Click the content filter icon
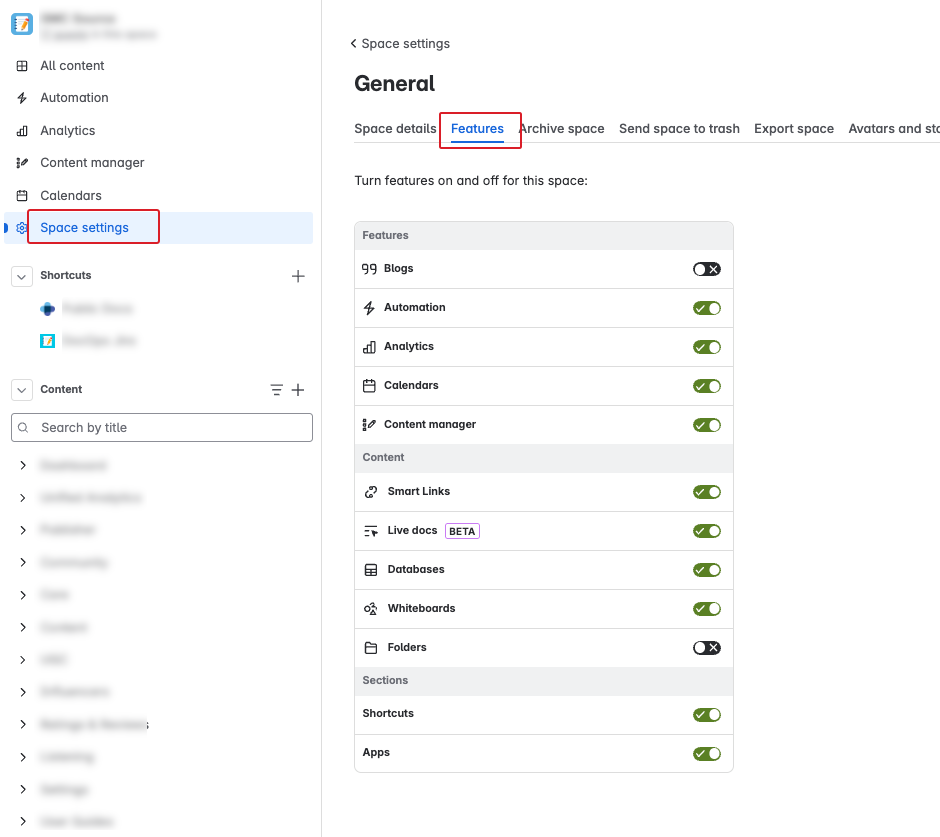The width and height of the screenshot is (940, 837). [x=276, y=390]
